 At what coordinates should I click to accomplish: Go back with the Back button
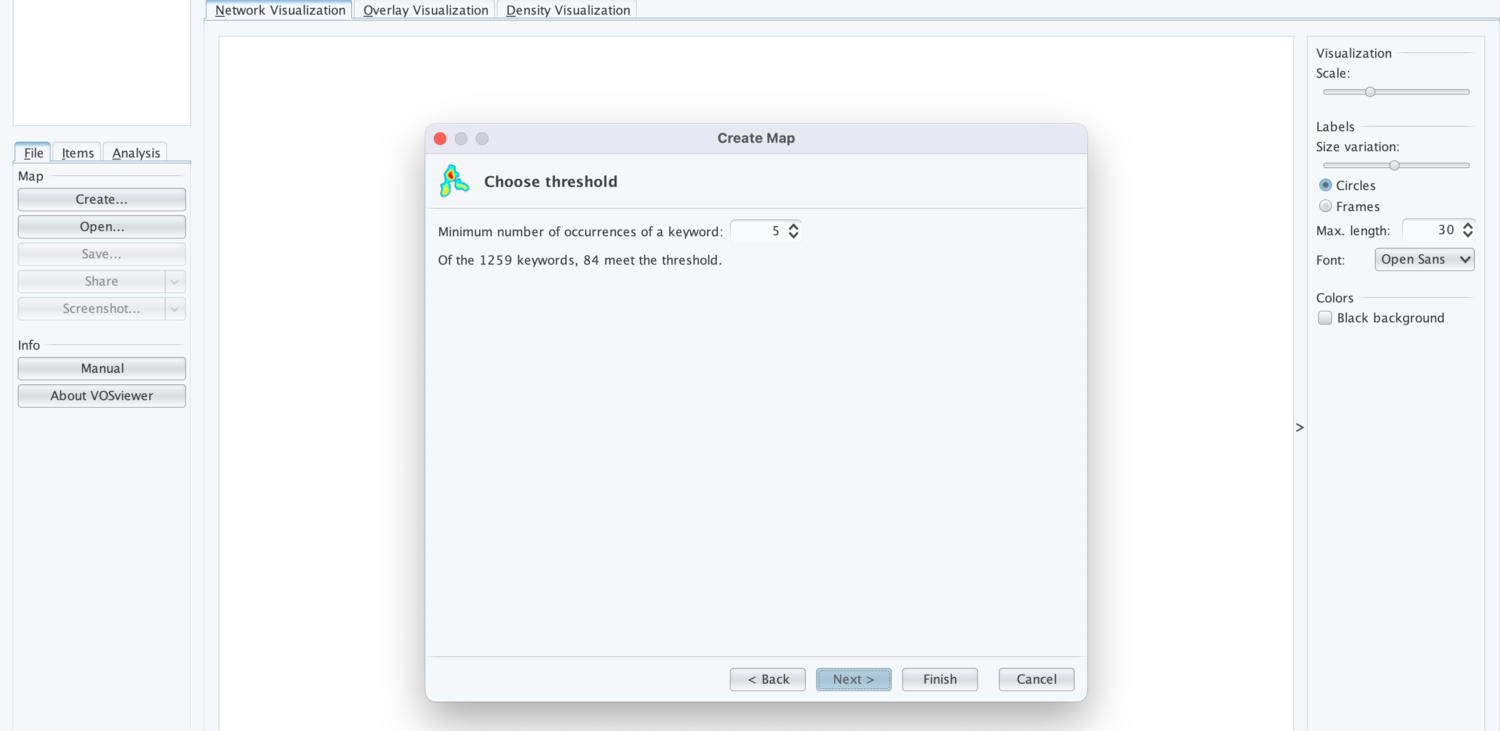[x=767, y=679]
